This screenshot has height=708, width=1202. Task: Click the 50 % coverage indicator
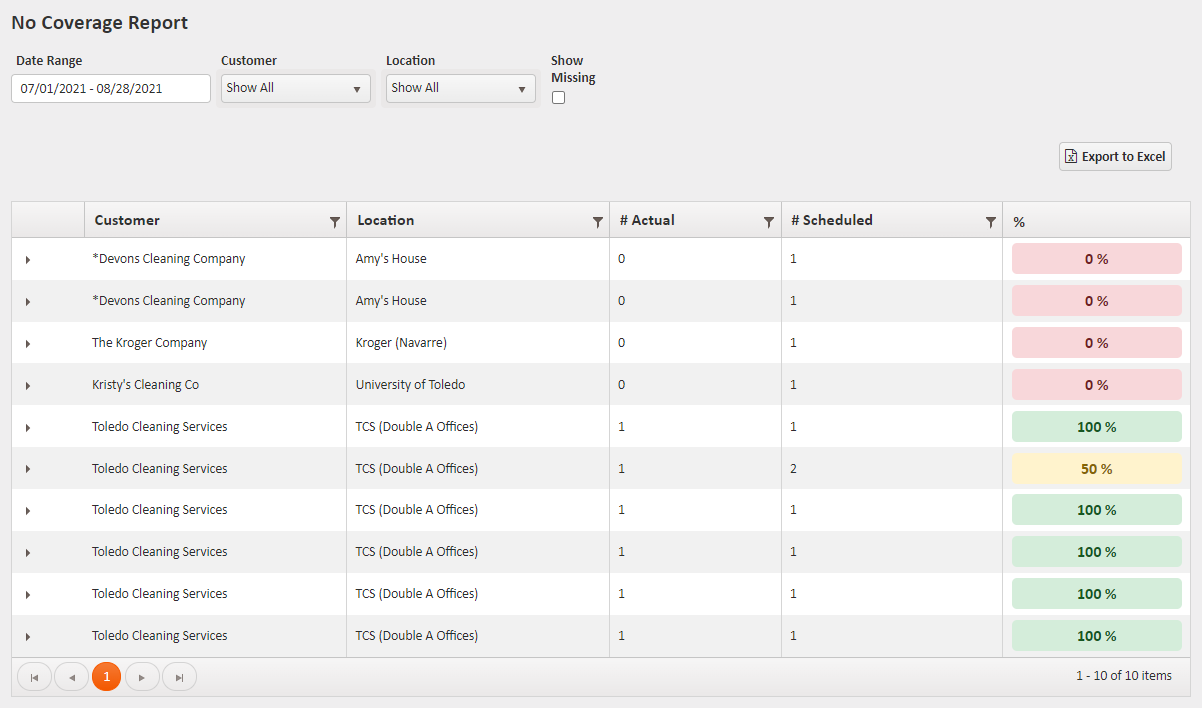1096,469
